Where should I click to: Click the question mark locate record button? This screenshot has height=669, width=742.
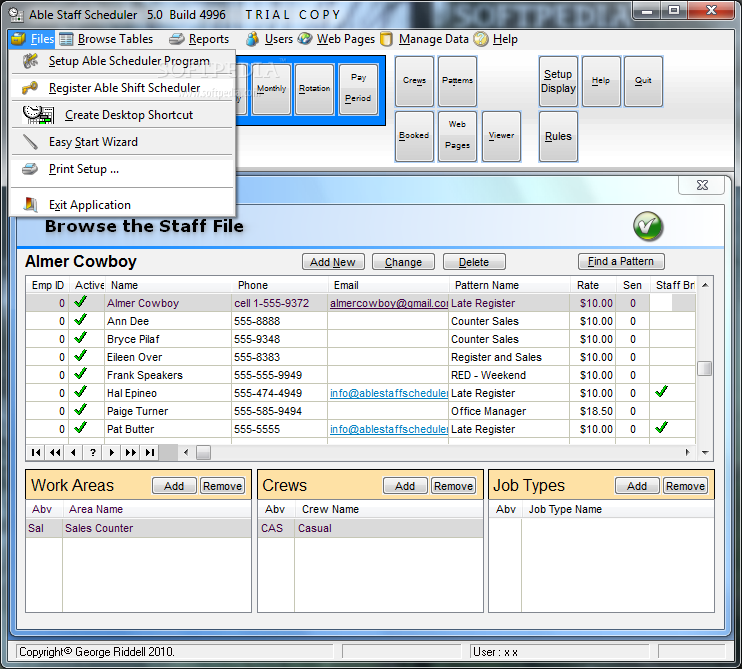click(x=93, y=452)
